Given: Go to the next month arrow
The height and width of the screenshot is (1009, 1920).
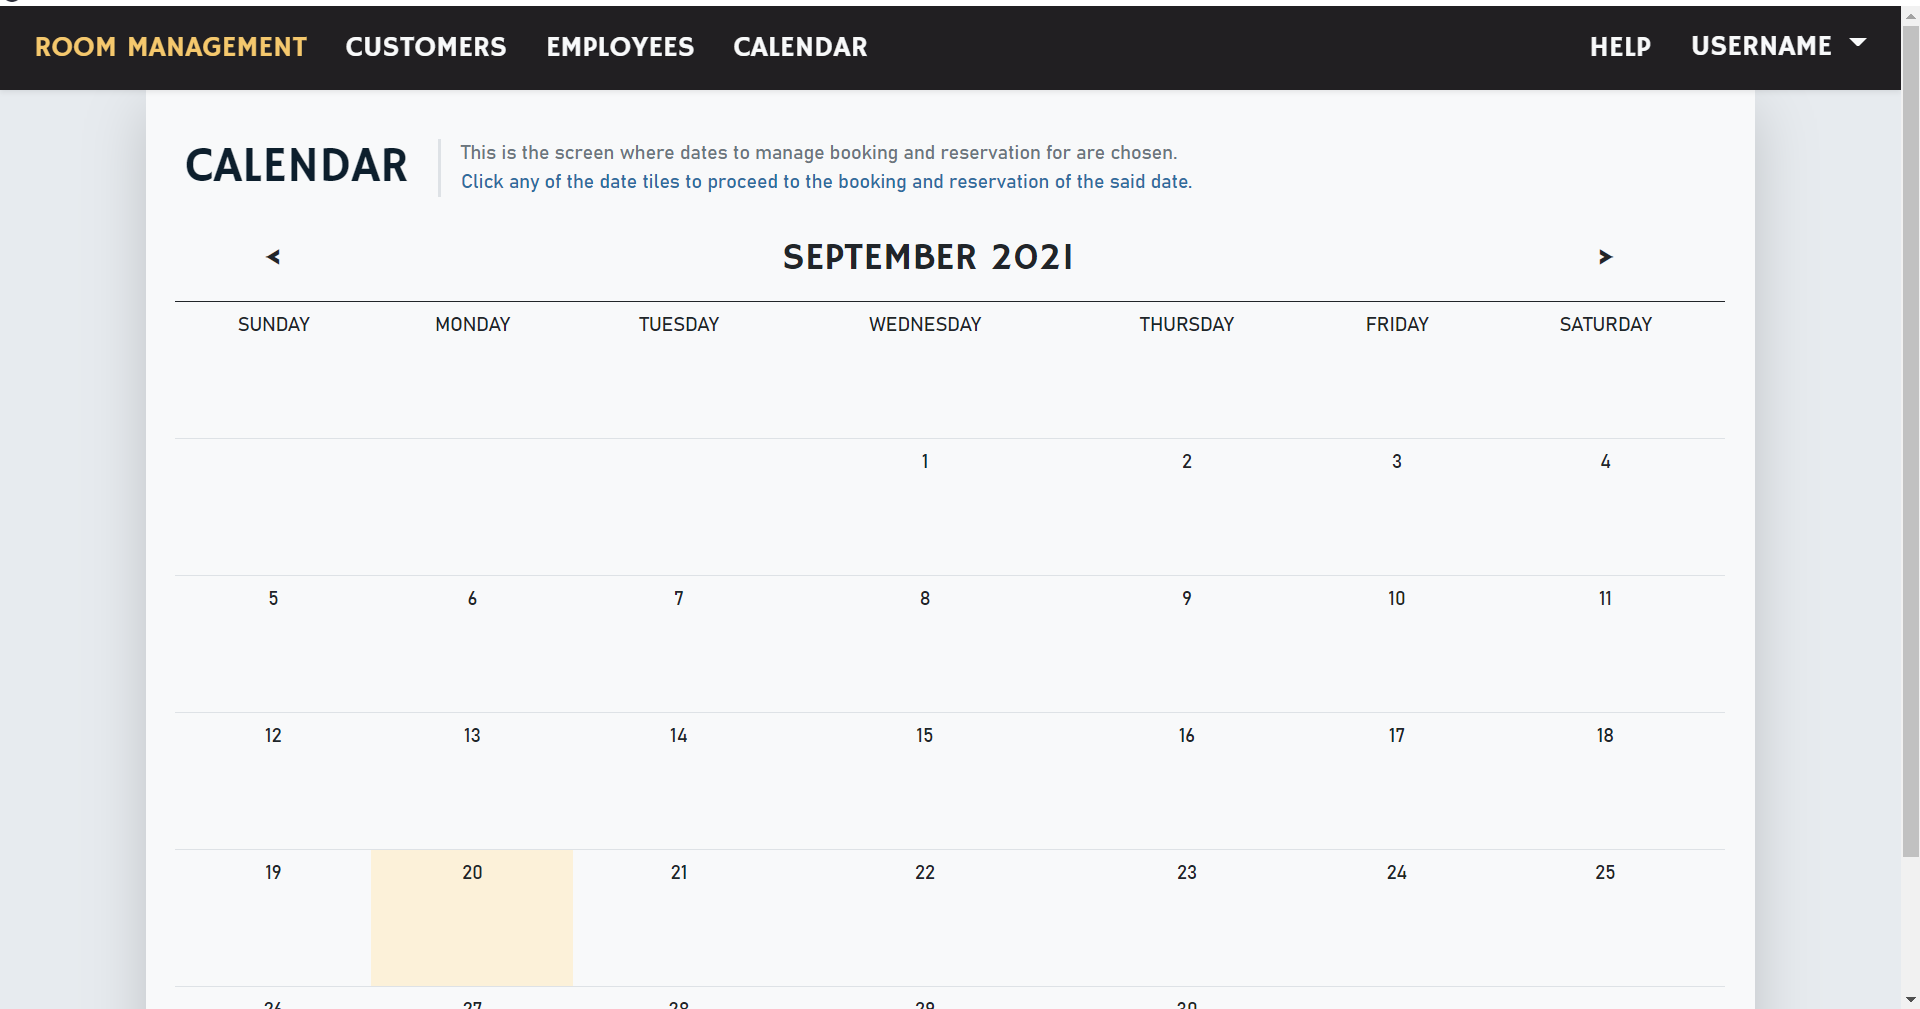Looking at the screenshot, I should click(x=1605, y=257).
